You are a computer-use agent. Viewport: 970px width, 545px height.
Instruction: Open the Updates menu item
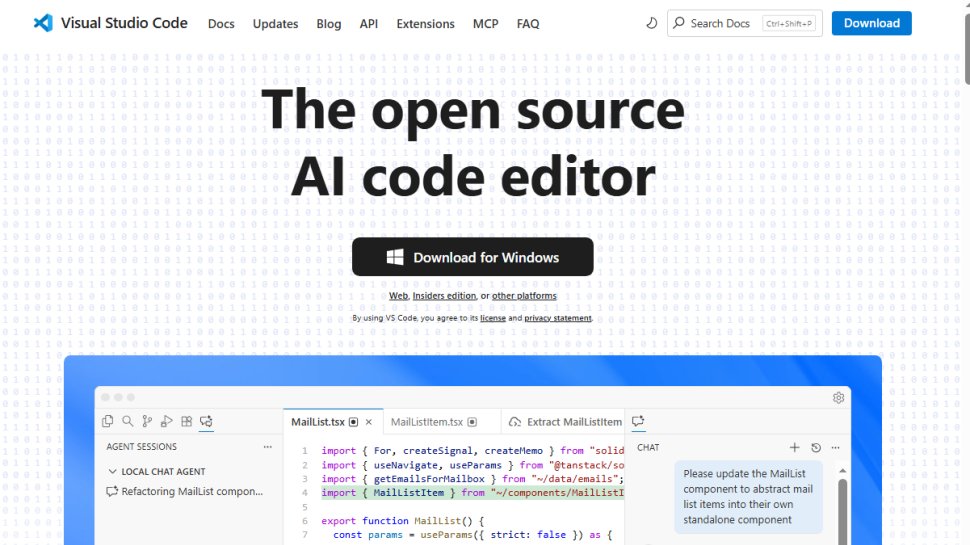pos(275,24)
